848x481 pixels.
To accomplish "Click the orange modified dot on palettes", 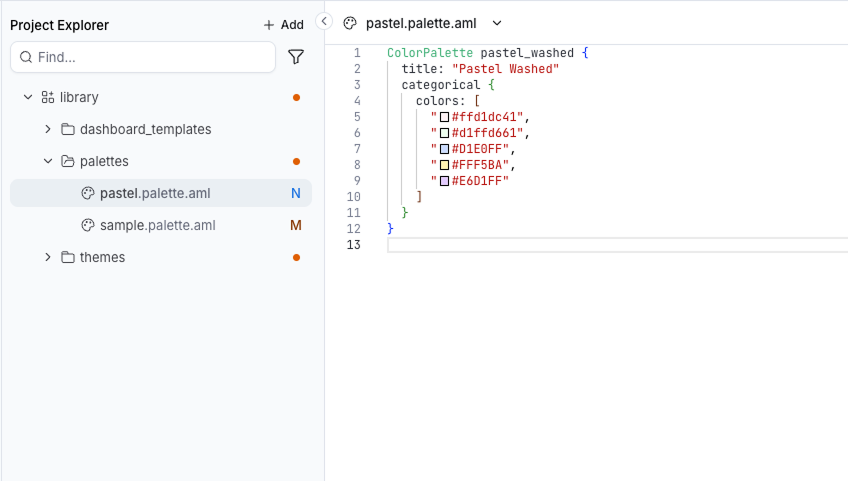I will click(x=296, y=161).
